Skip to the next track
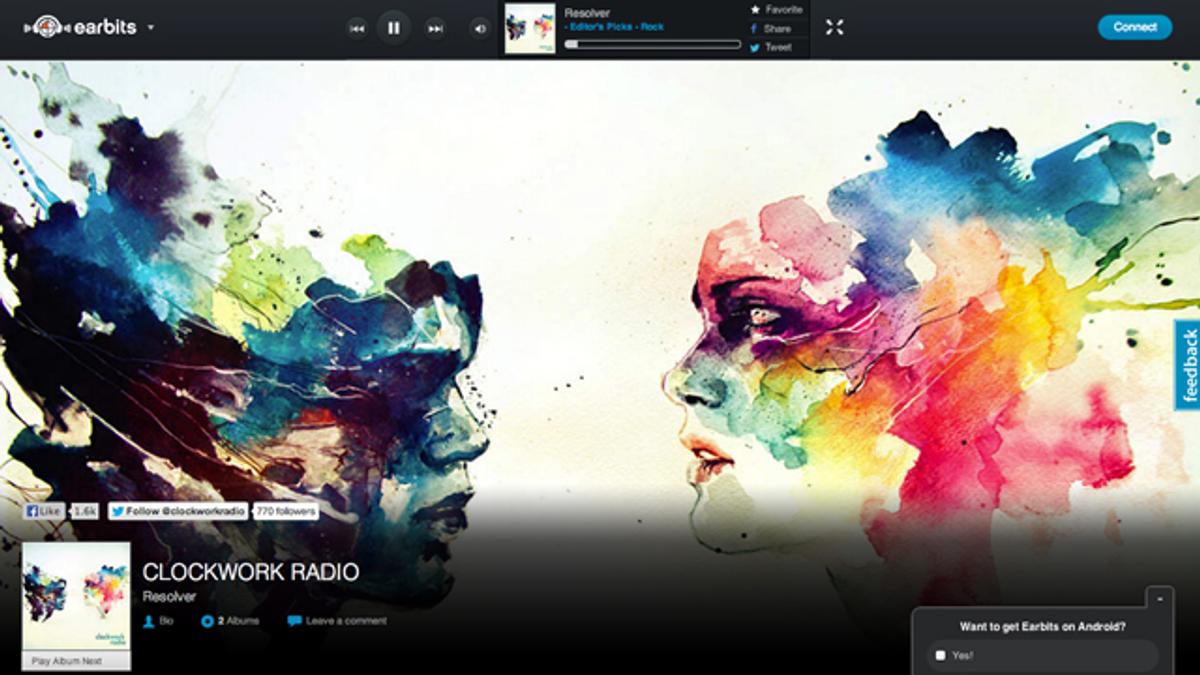Screen dimensions: 1200x675 point(435,29)
